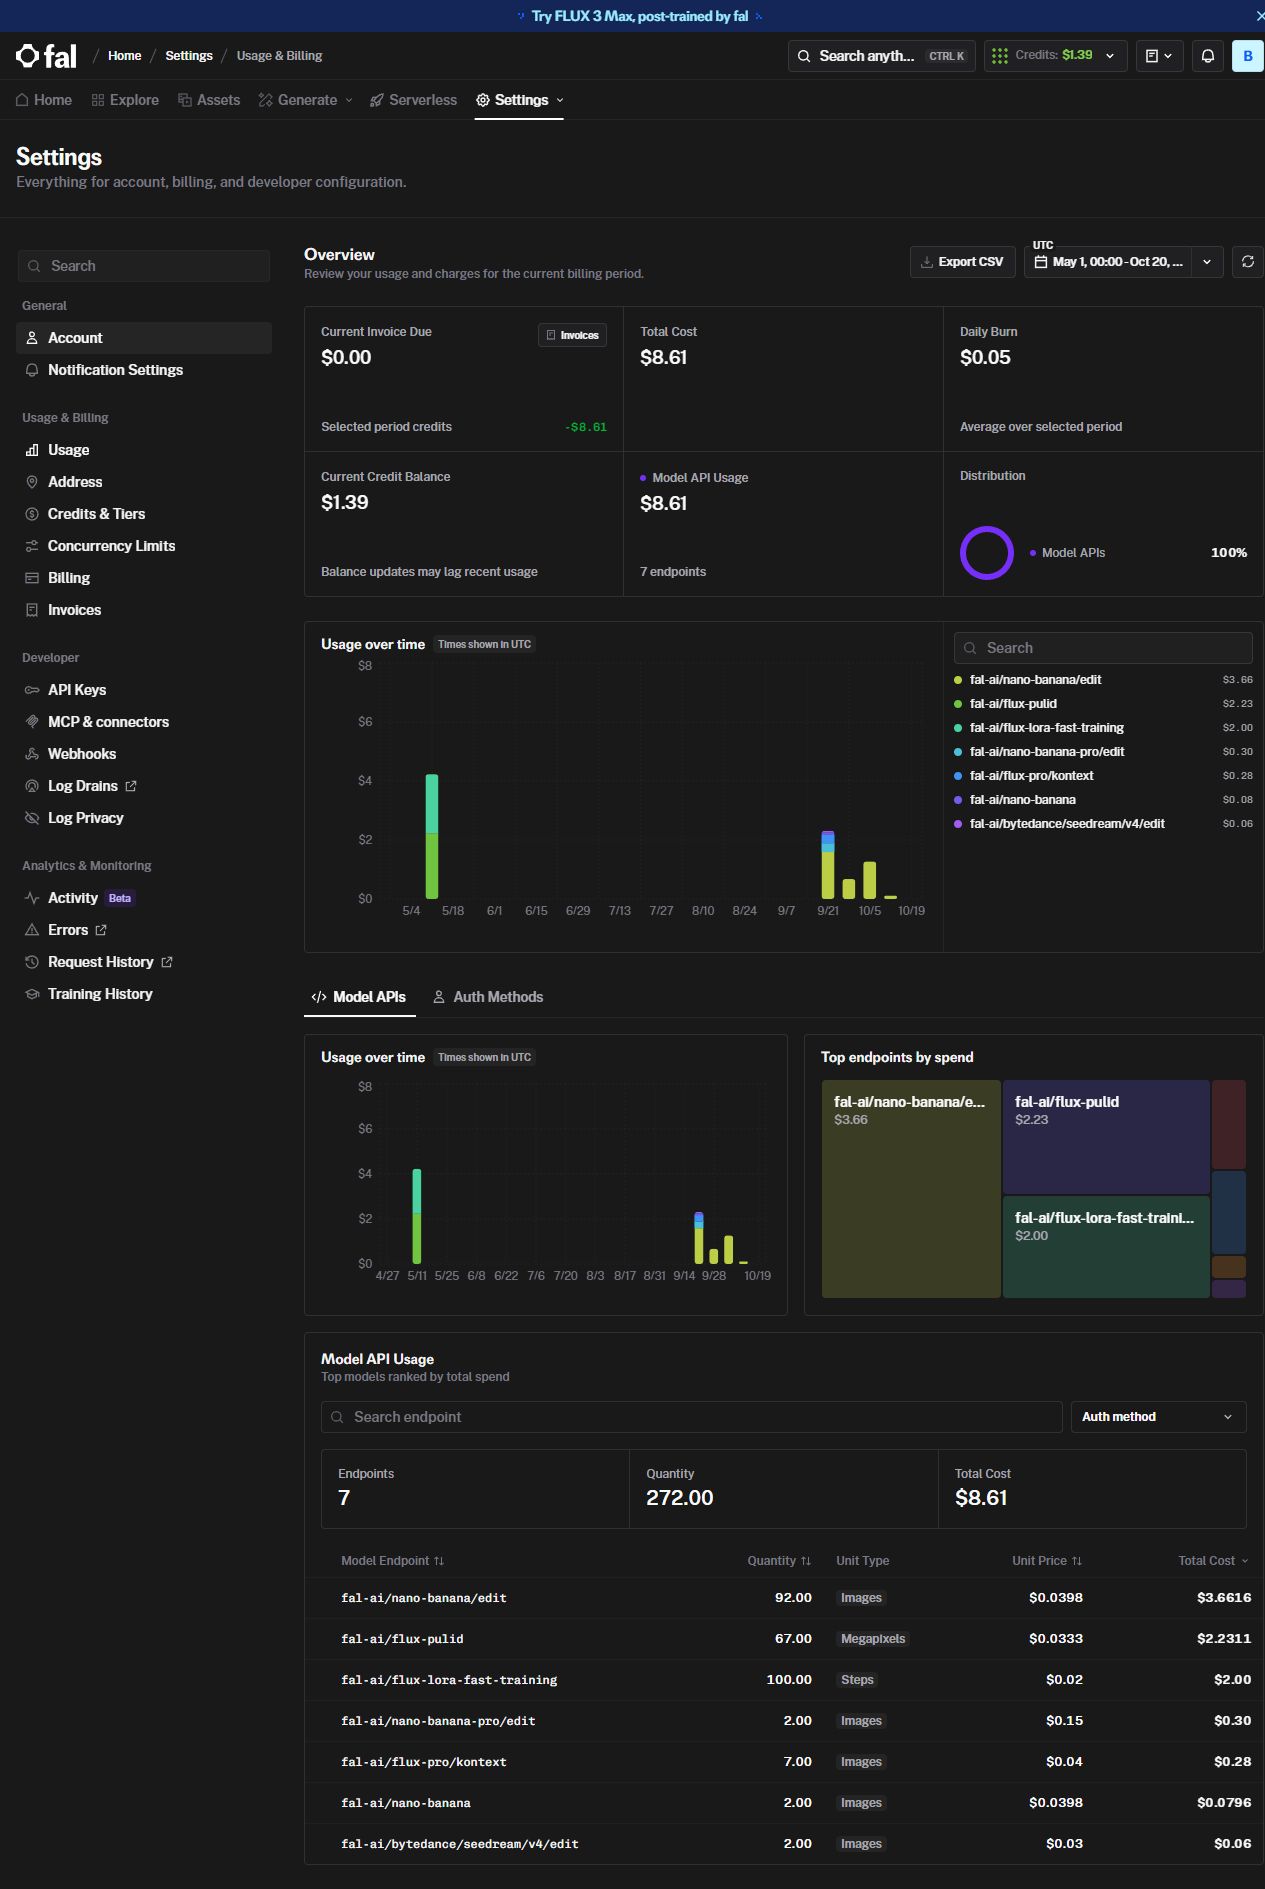Open the user avatar B
The height and width of the screenshot is (1889, 1265).
1248,56
